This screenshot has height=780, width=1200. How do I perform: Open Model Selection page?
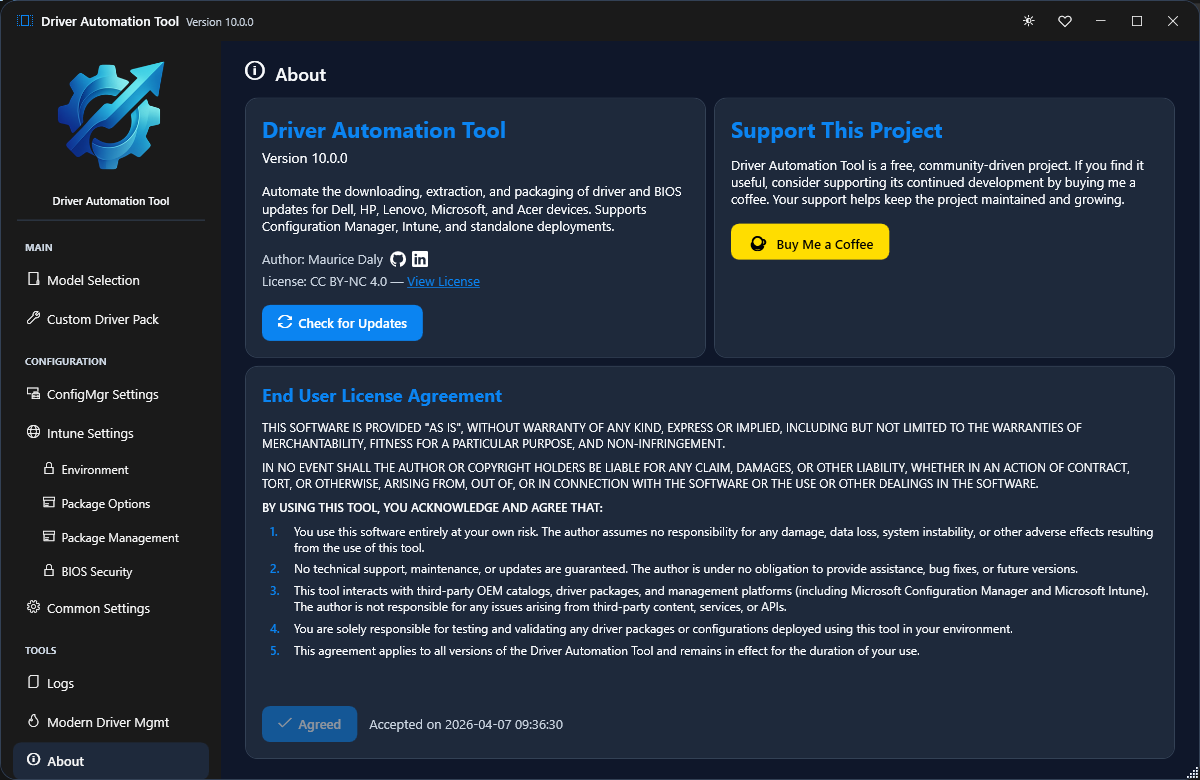111,280
